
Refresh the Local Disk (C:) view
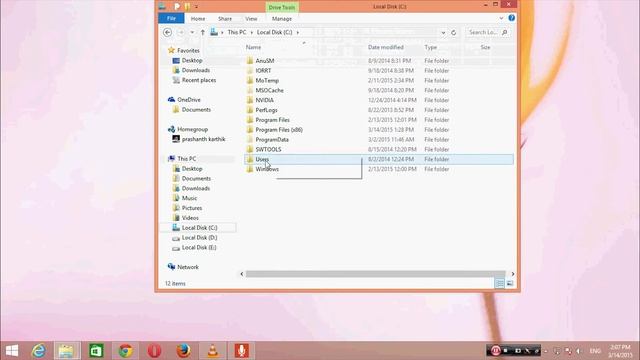453,32
